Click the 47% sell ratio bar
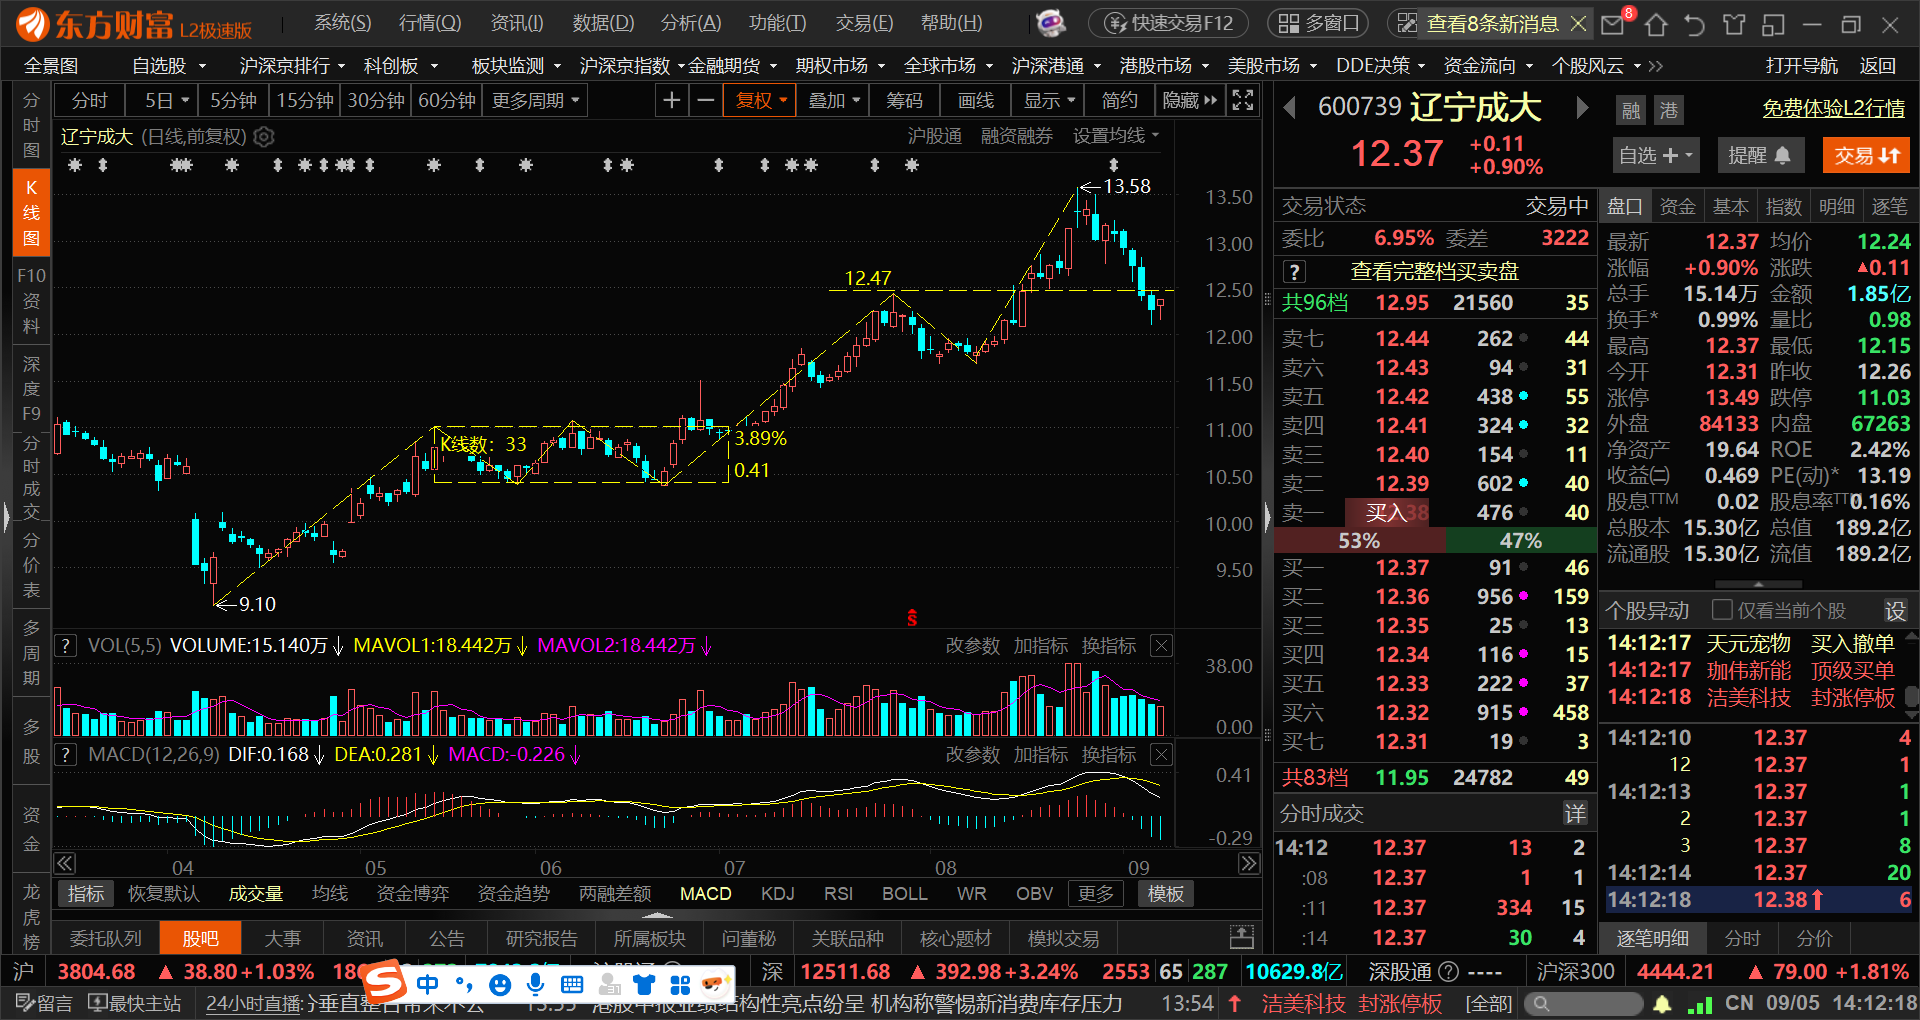This screenshot has height=1020, width=1920. pyautogui.click(x=1520, y=541)
